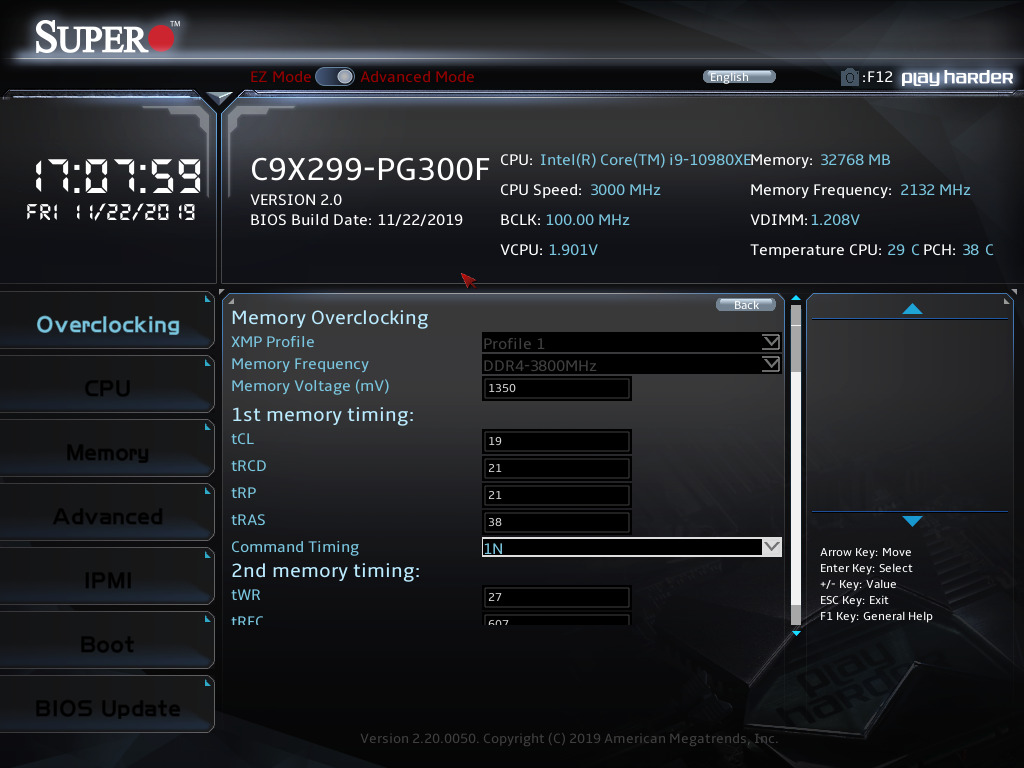Select the tRCD label
The image size is (1024, 768).
pyautogui.click(x=249, y=466)
